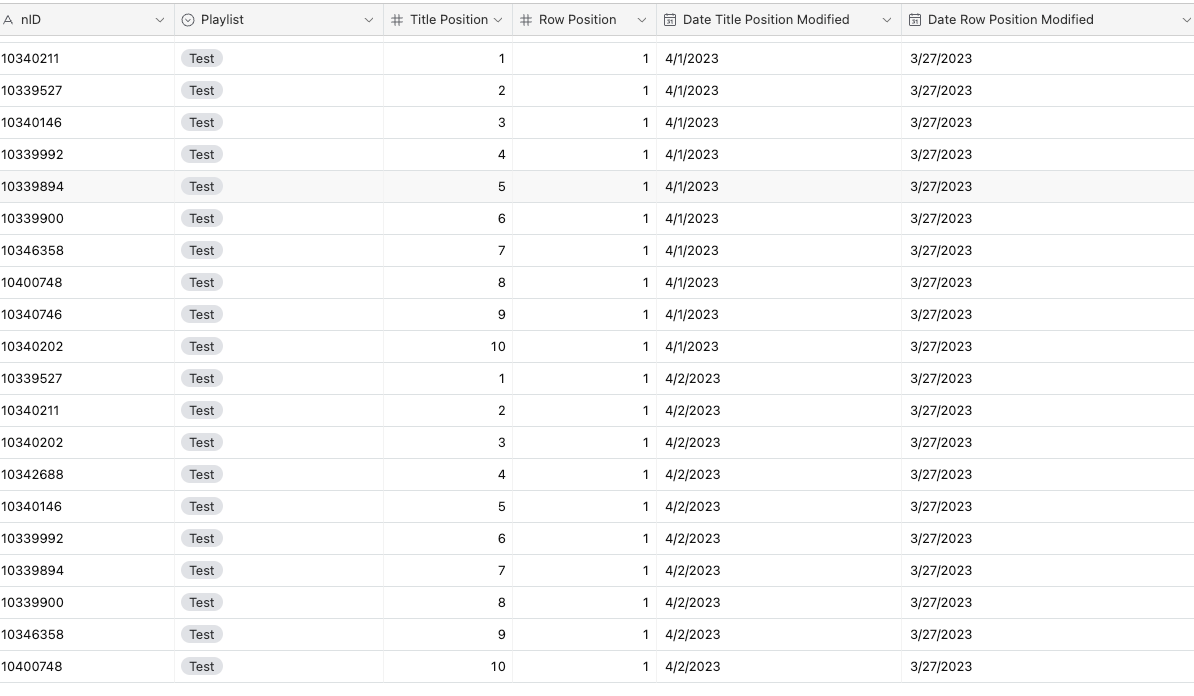
Task: Click 3/27/2023 date in row 10340746
Action: [x=940, y=314]
